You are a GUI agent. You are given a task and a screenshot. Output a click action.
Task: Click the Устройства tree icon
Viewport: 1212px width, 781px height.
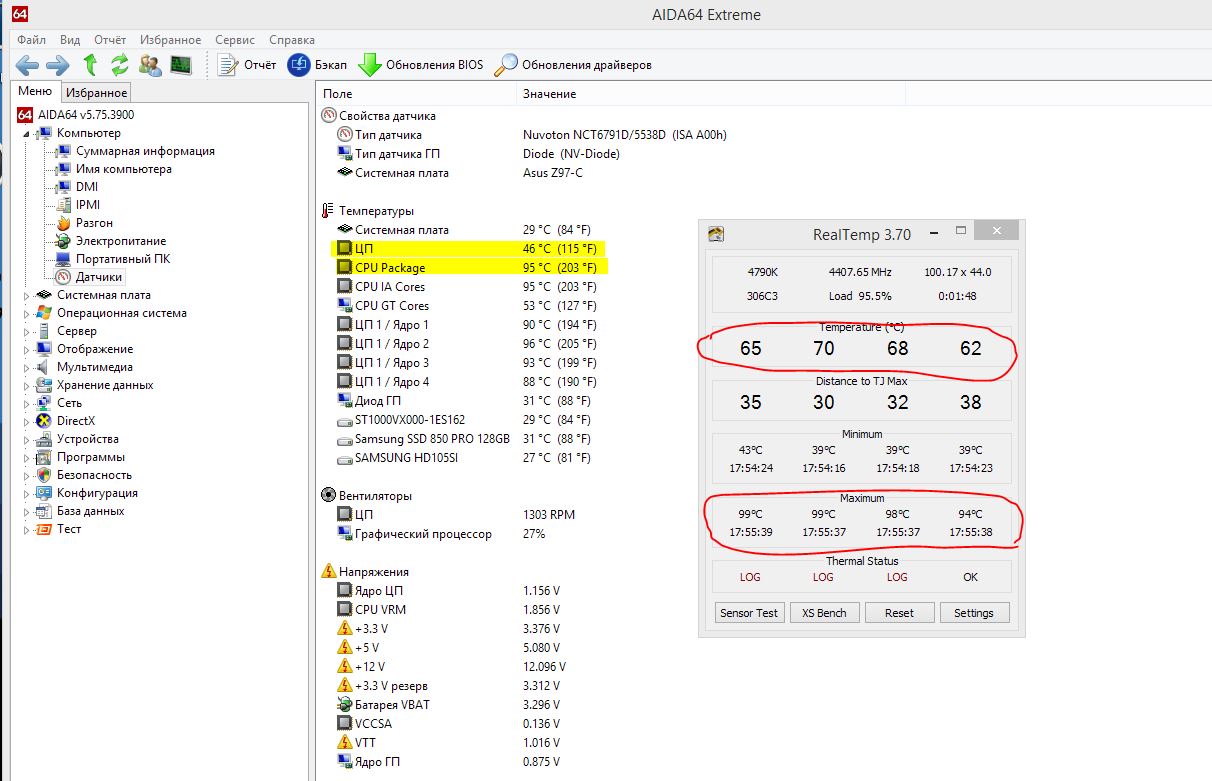(x=43, y=439)
